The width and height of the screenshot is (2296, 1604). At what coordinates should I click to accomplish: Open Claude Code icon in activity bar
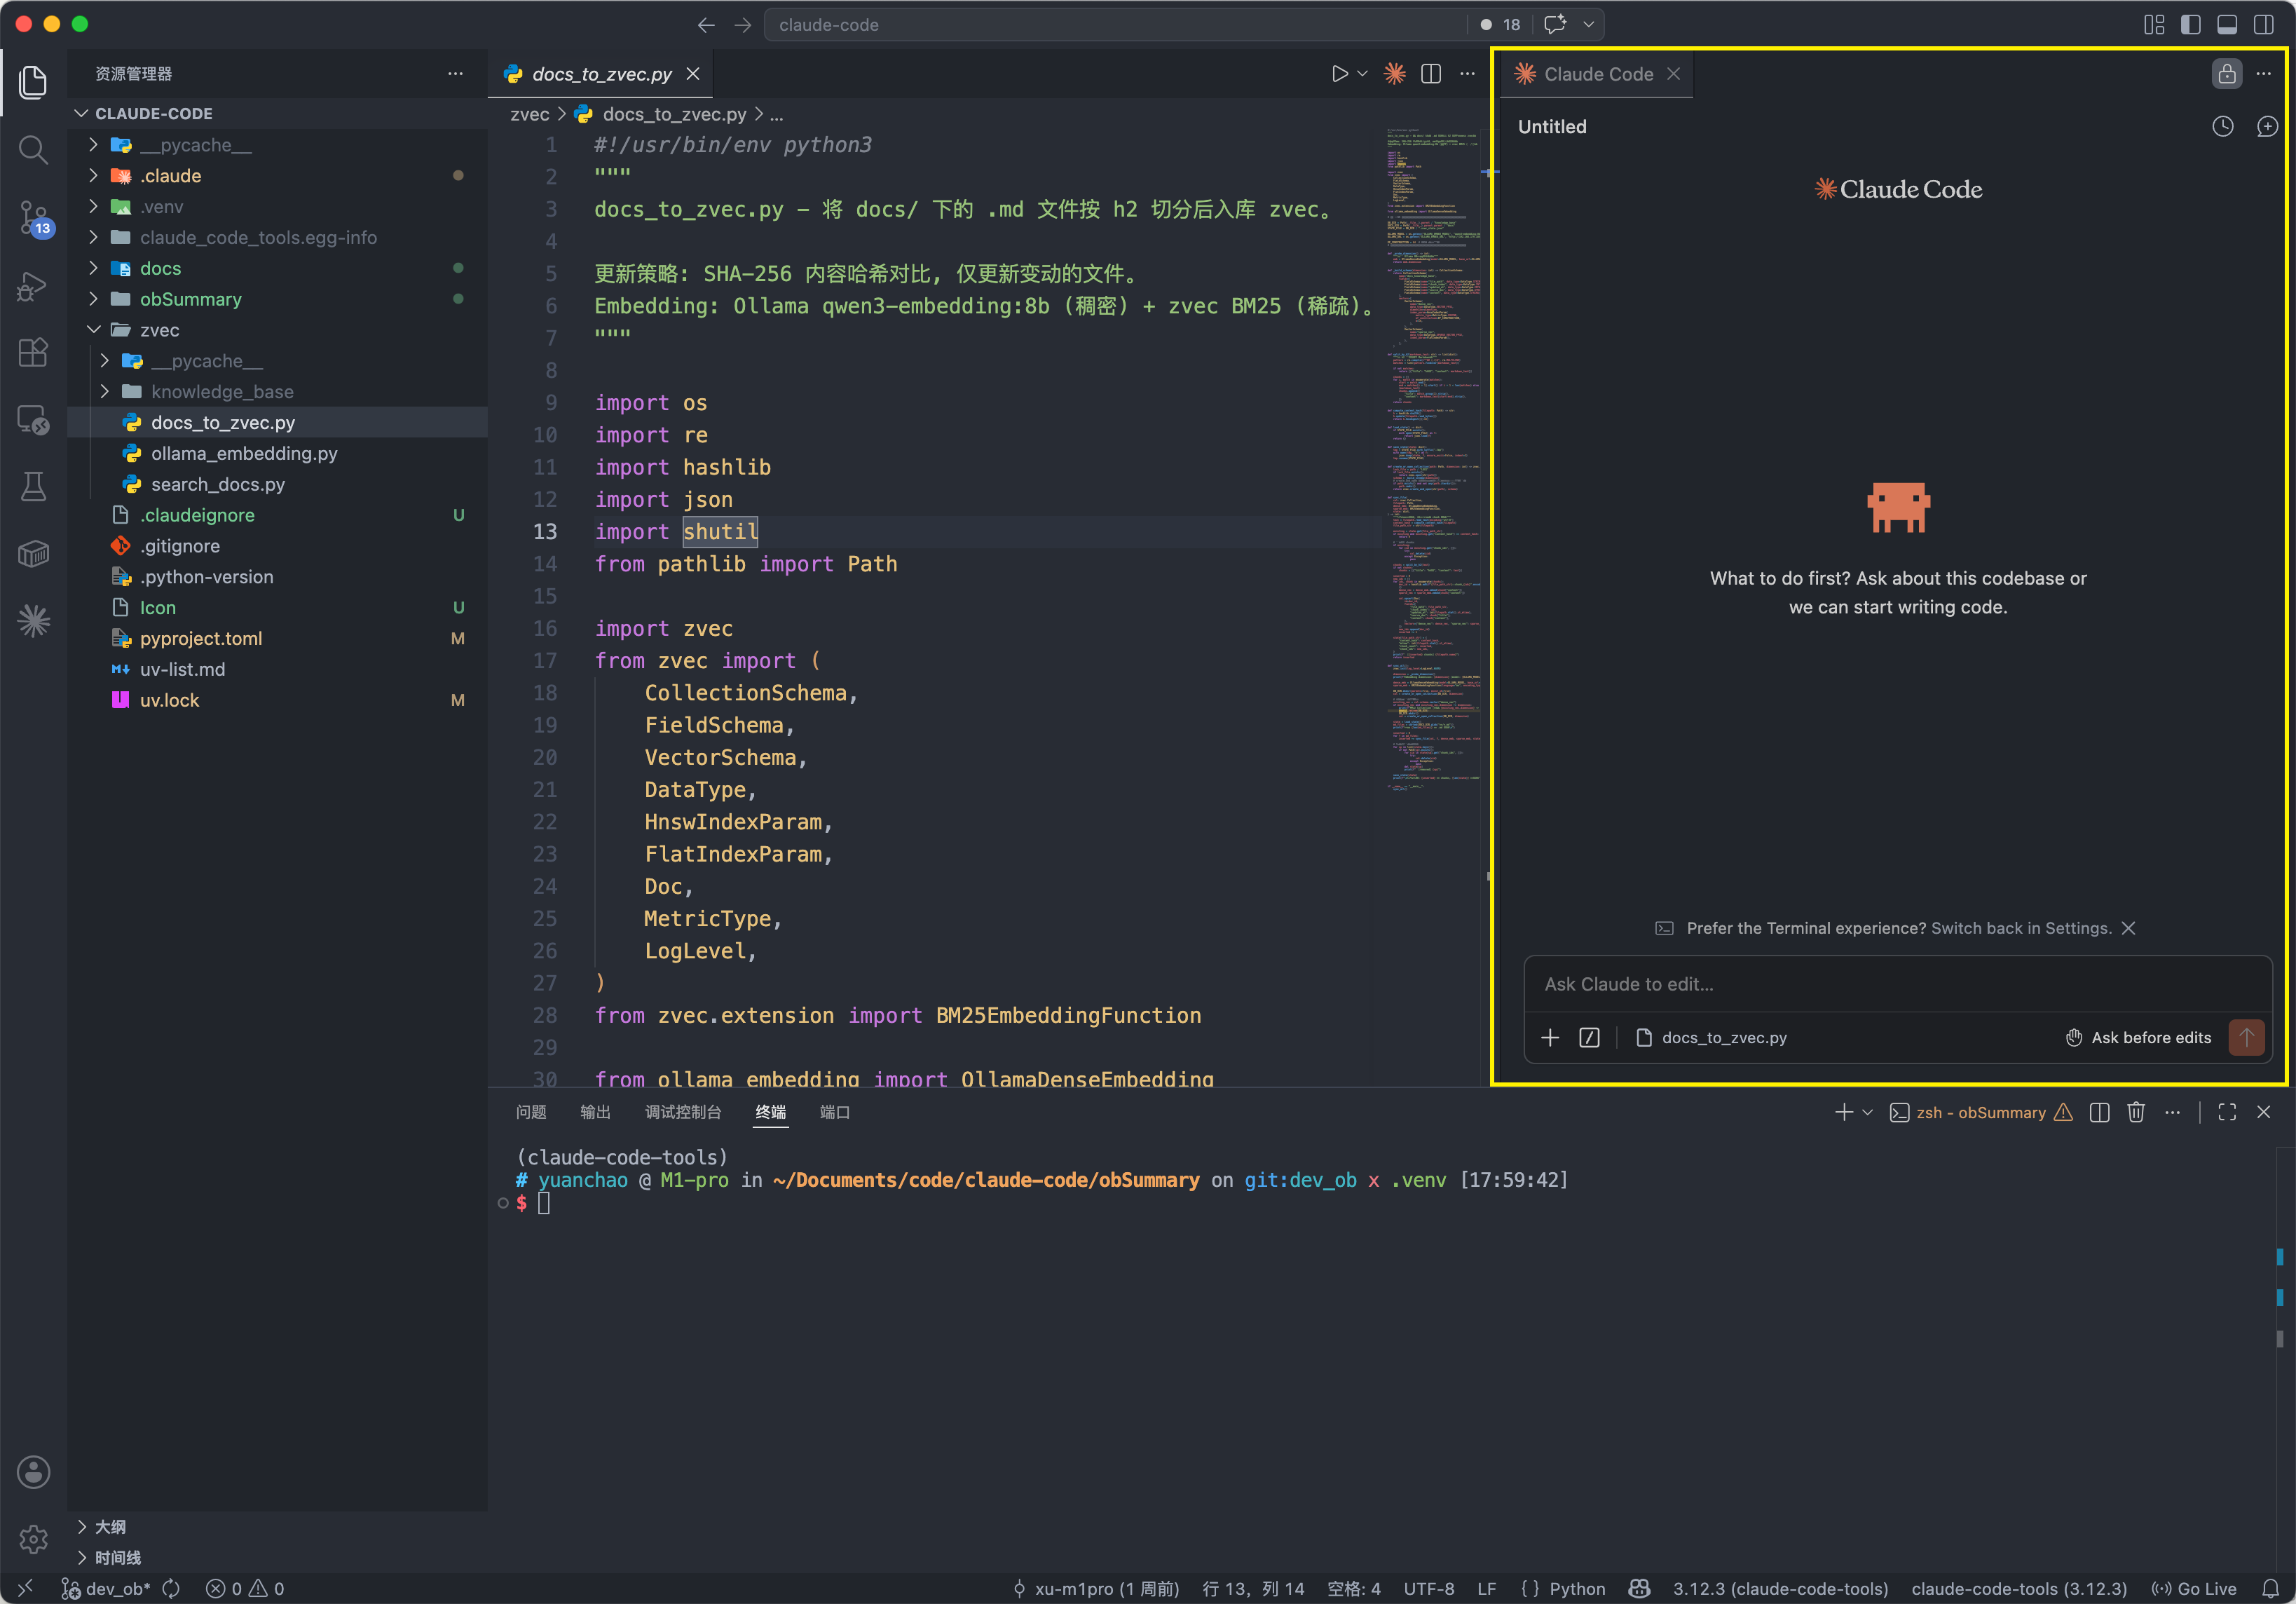(x=33, y=621)
